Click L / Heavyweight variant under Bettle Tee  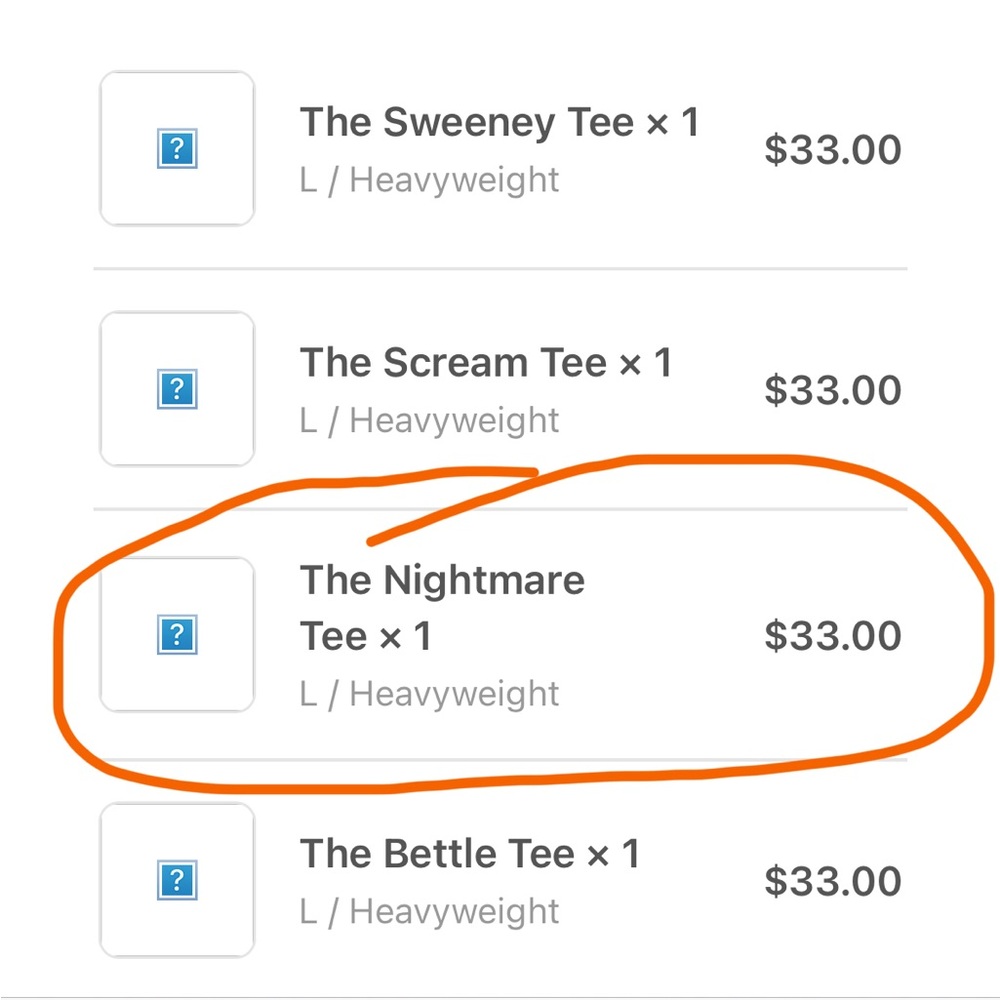(429, 912)
